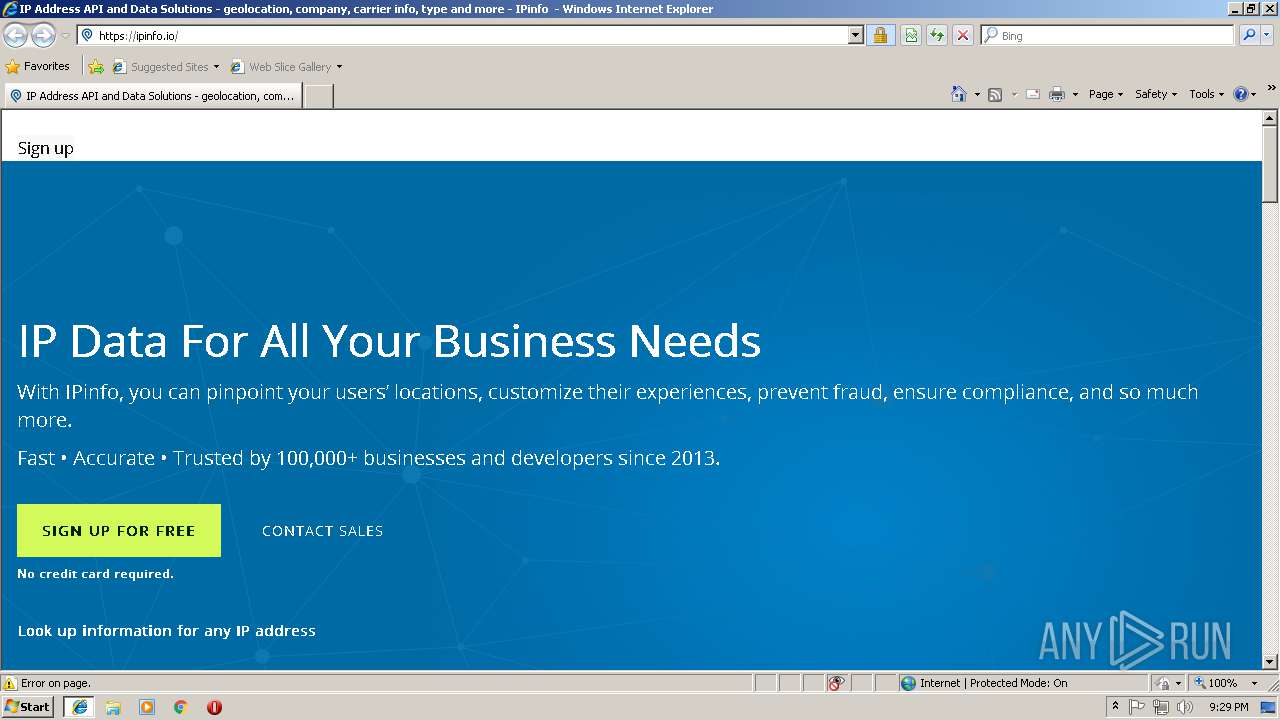Open the Windows Explorer folder taskbar icon

113,707
